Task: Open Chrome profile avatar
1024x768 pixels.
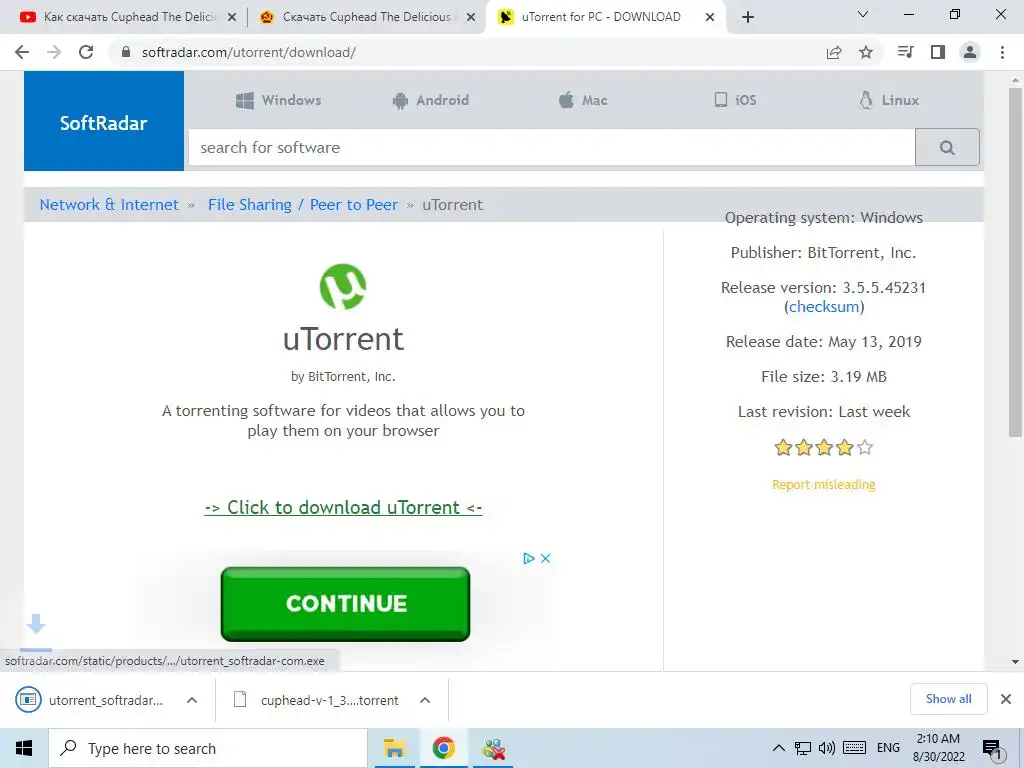Action: pyautogui.click(x=970, y=52)
